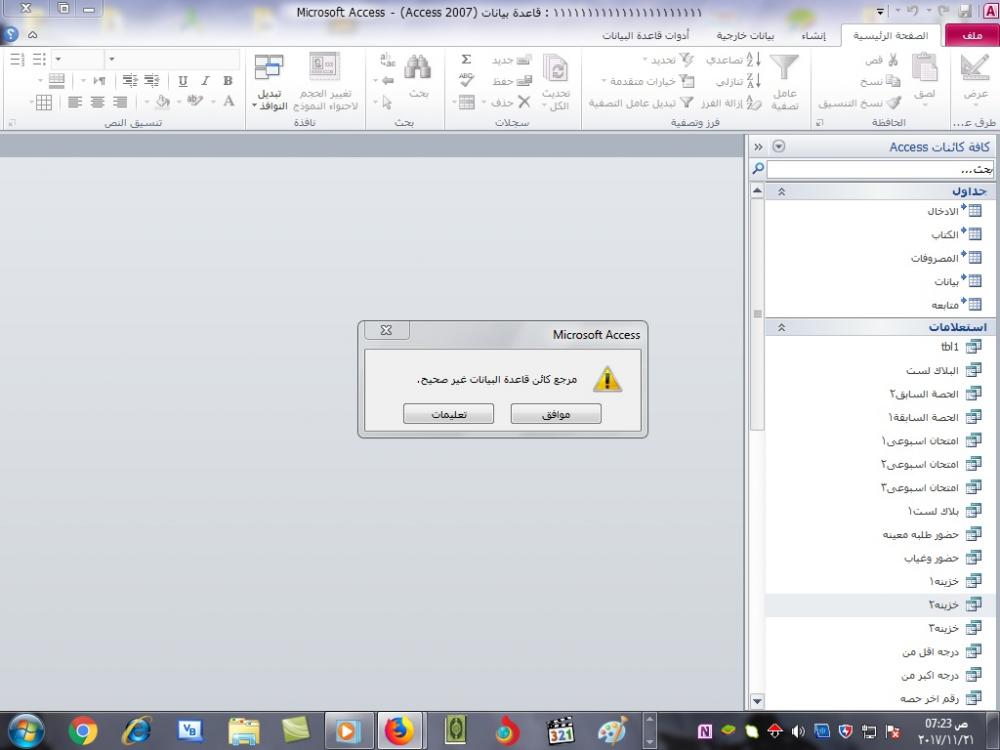Collapse the navigation pane with double-arrow button
The height and width of the screenshot is (750, 1000).
[758, 147]
